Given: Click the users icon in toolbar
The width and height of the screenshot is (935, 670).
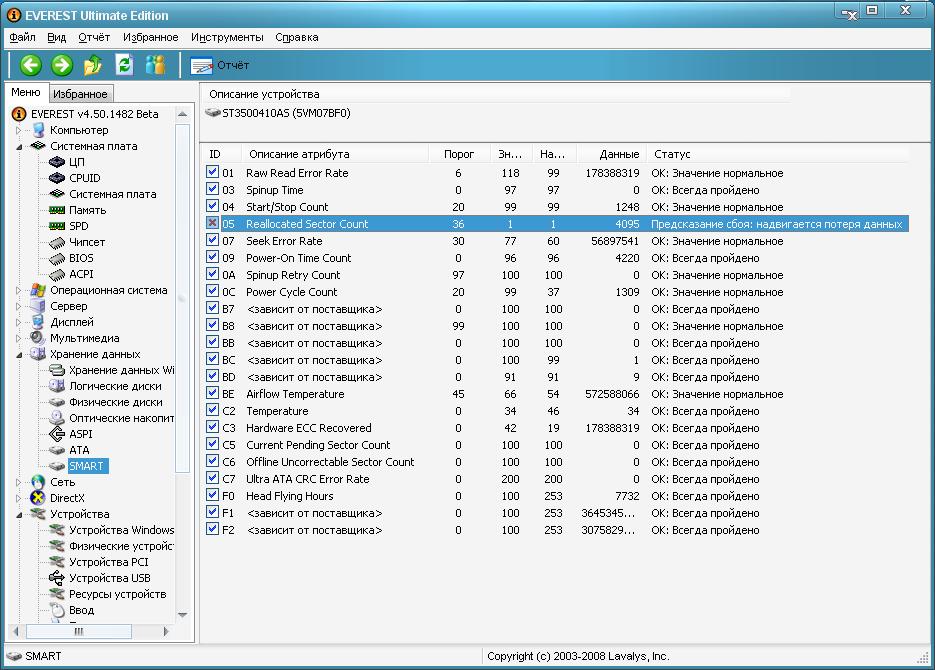Looking at the screenshot, I should 155,65.
